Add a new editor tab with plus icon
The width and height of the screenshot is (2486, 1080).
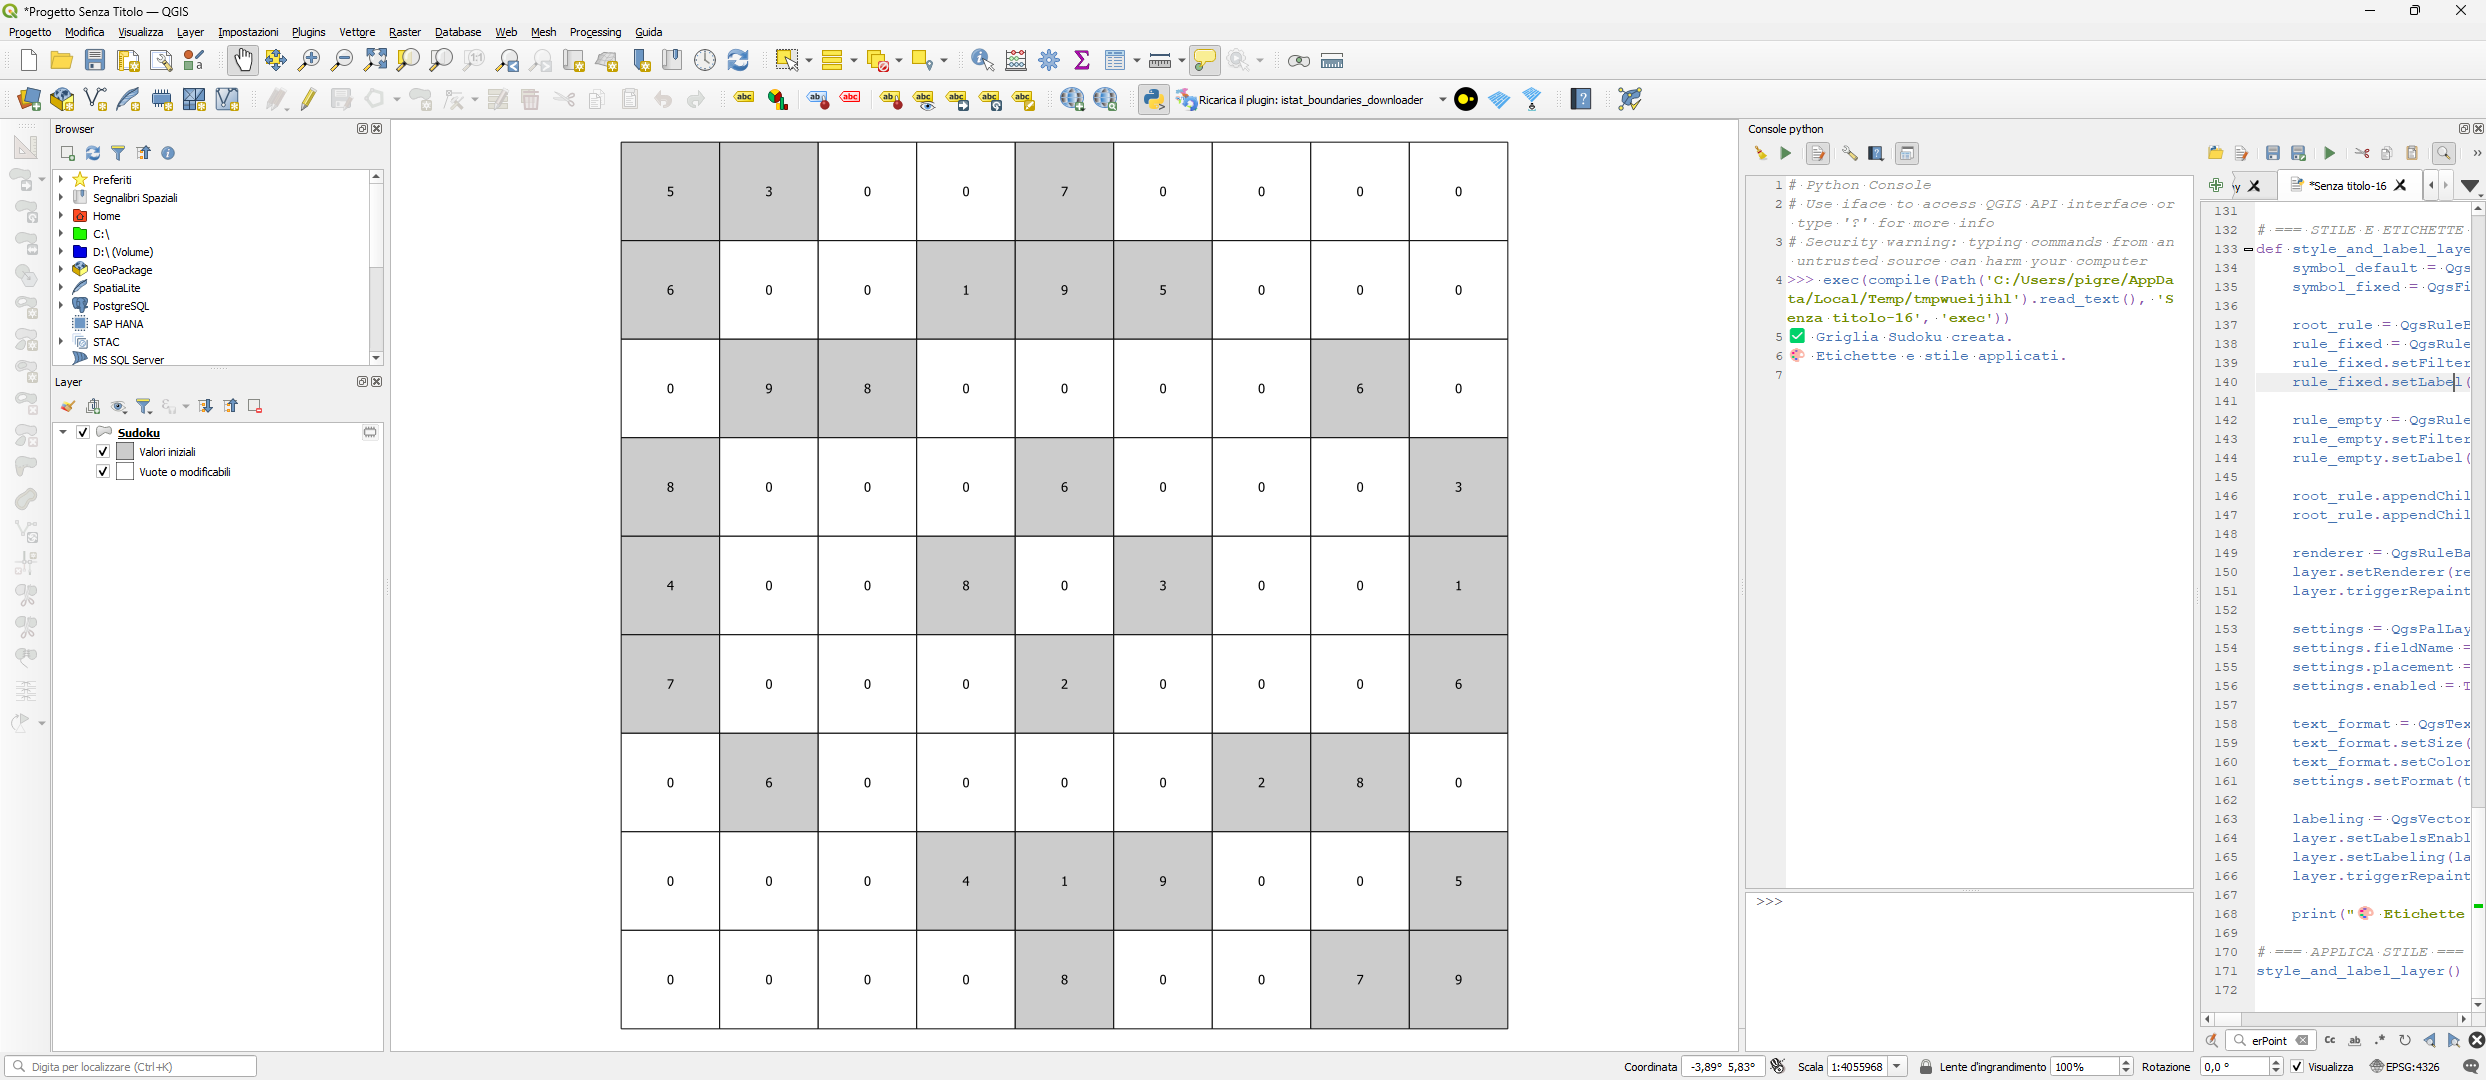pos(2216,185)
